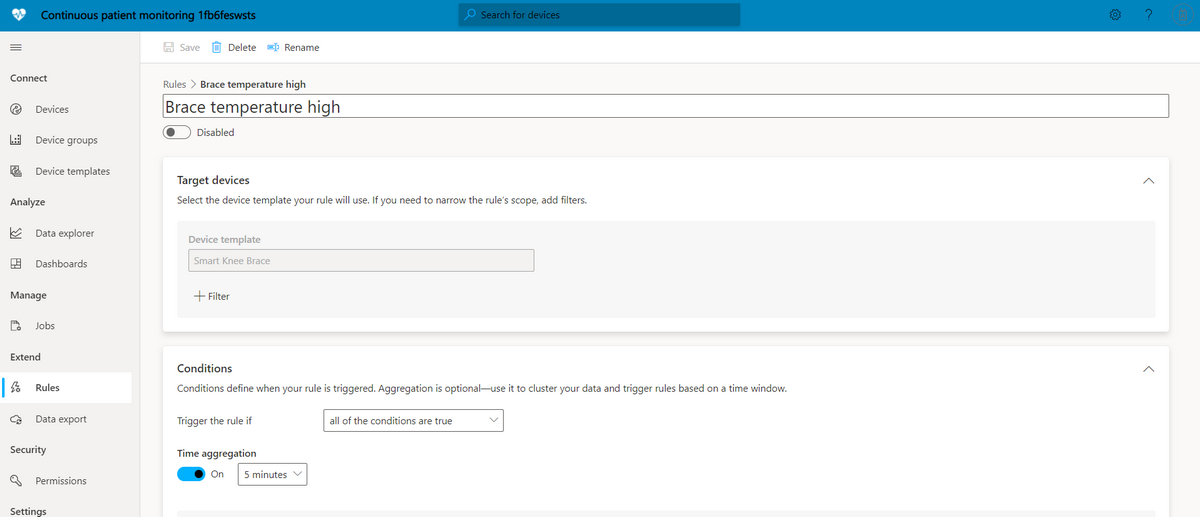This screenshot has height=517, width=1200.
Task: Click the Device groups sidebar icon
Action: [16, 140]
